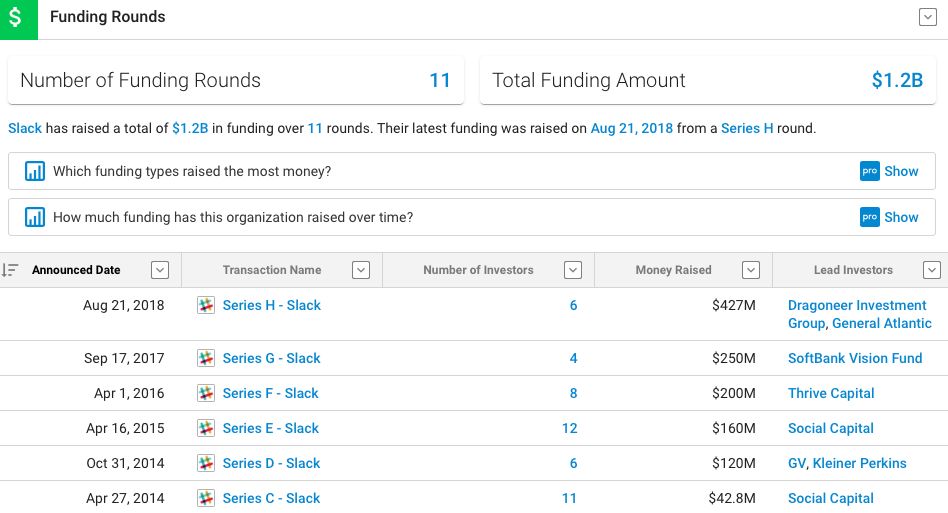The image size is (948, 513).
Task: Show which funding types raised most money
Action: 889,171
